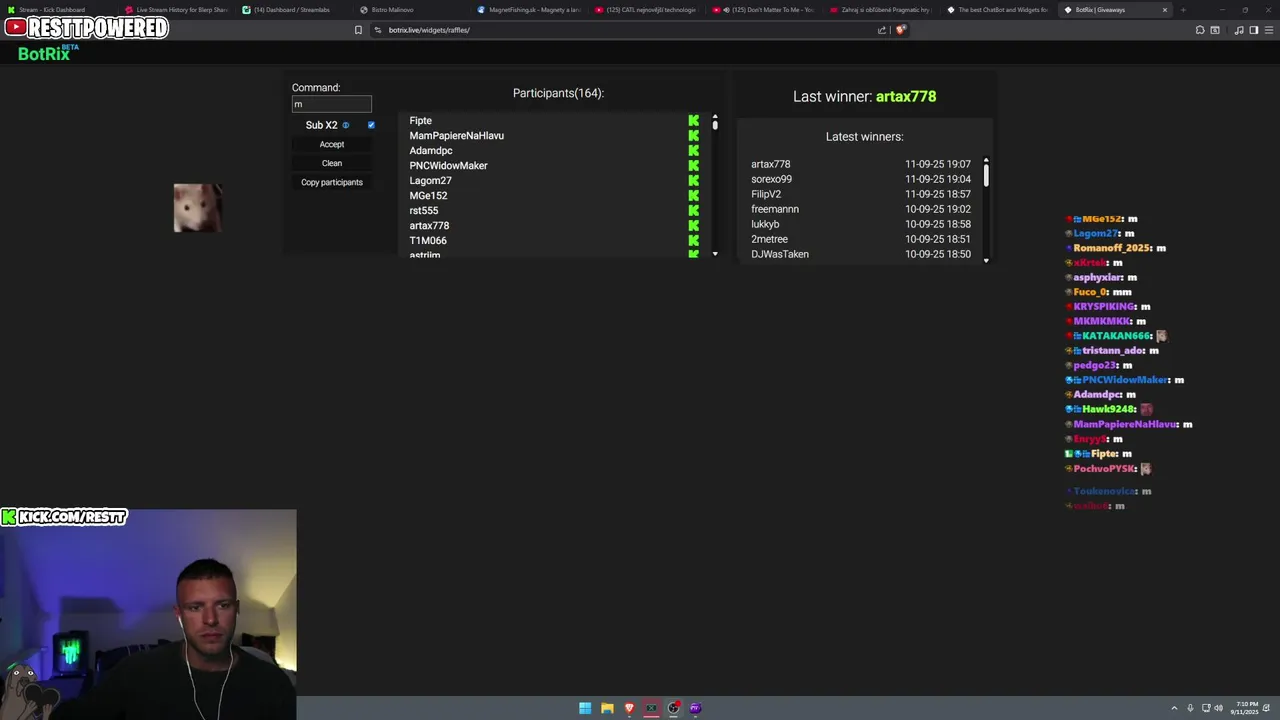Click last winner name artax778
The width and height of the screenshot is (1280, 720).
point(906,97)
